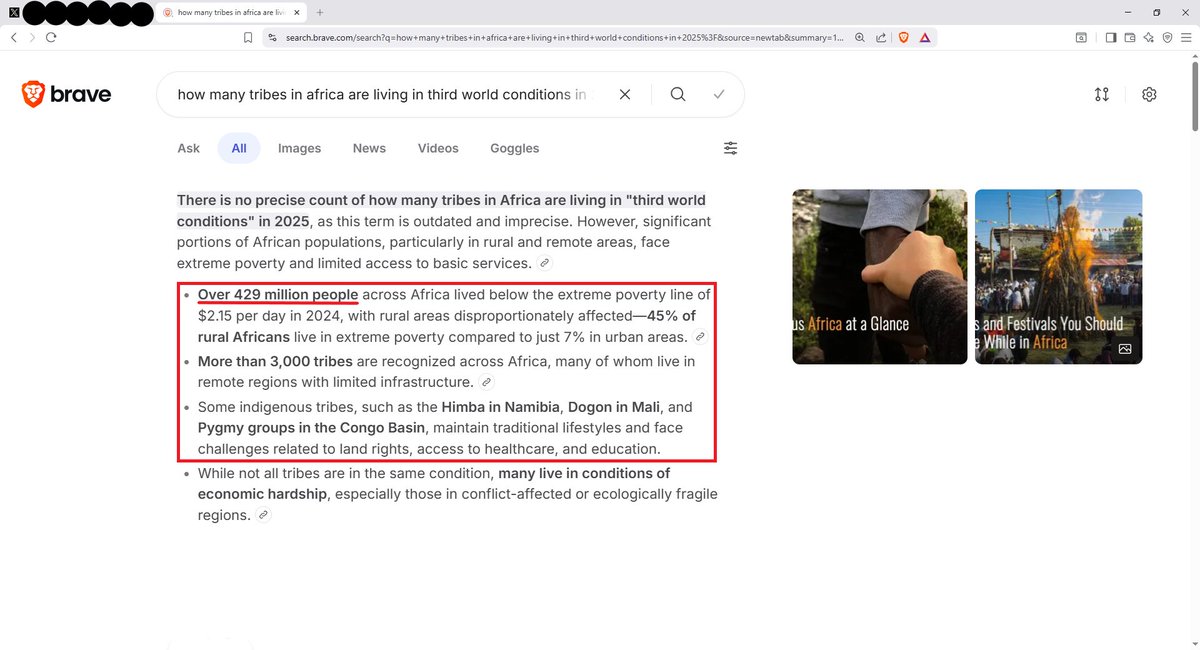
Task: Open search settings gear
Action: [1149, 94]
